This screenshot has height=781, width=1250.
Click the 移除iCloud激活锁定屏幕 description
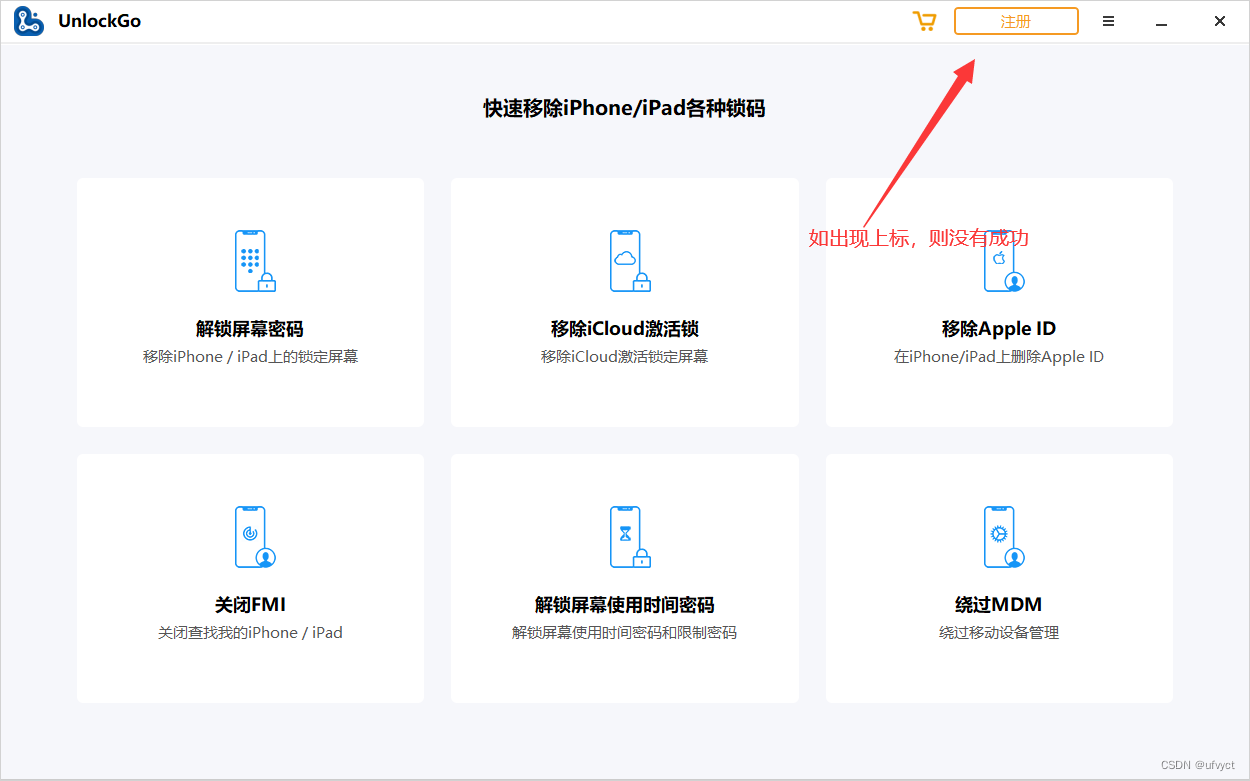point(625,357)
